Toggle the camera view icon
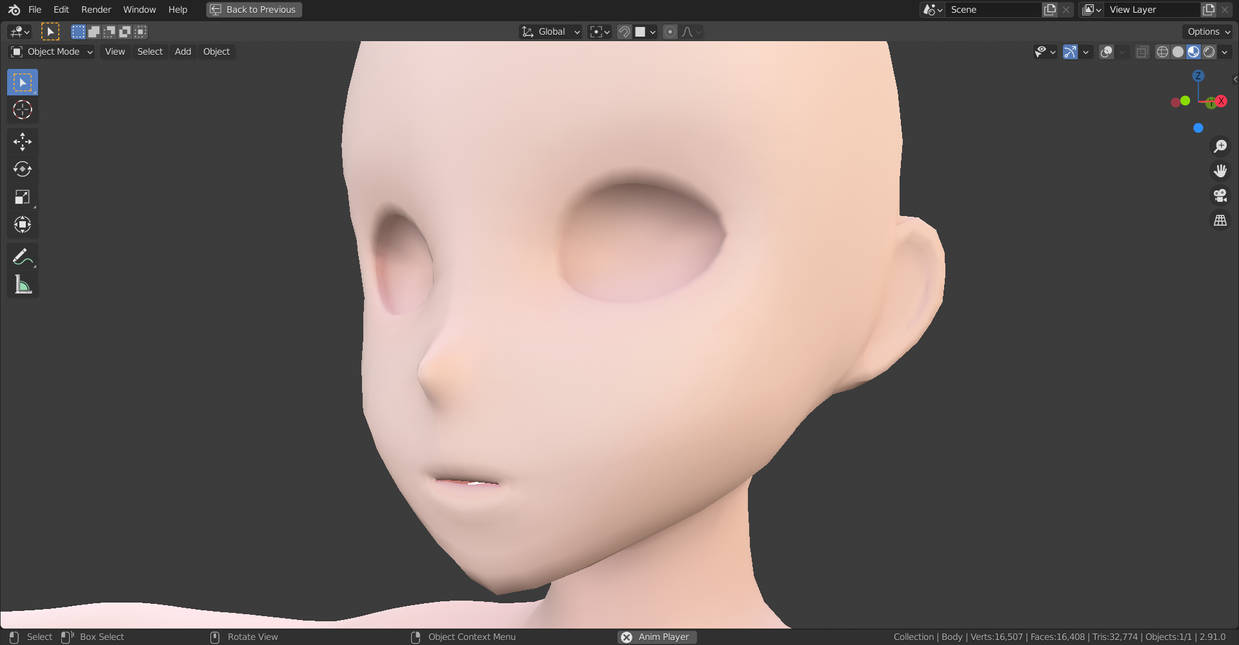Screen dimensions: 1239x645 coord(1220,196)
